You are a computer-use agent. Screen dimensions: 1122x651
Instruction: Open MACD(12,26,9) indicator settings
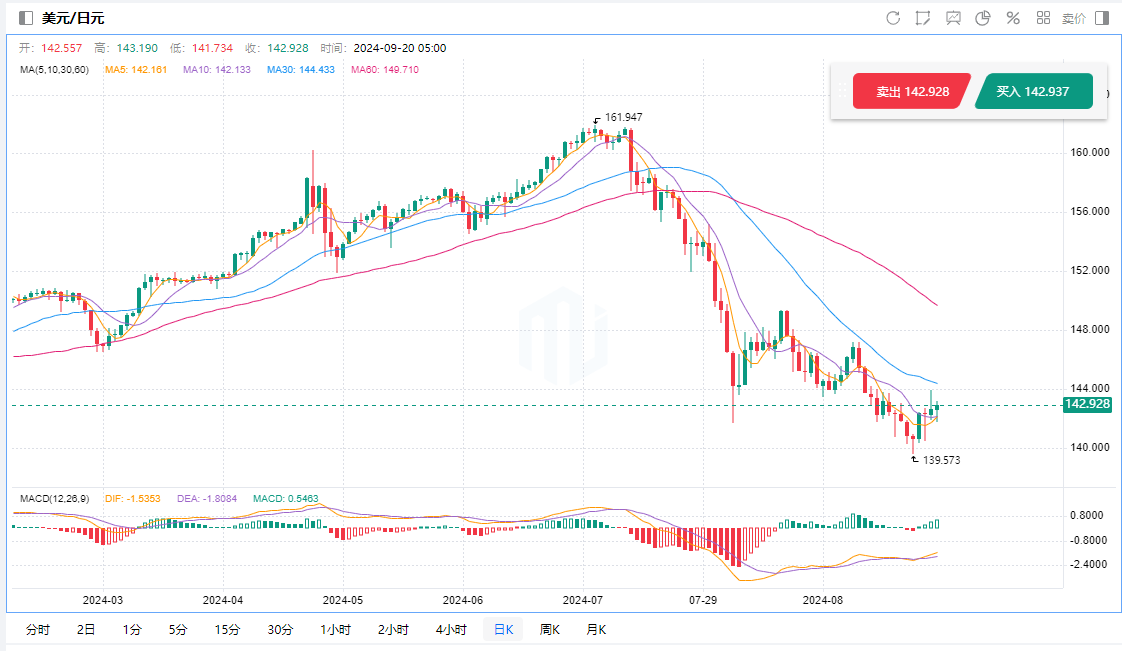(x=56, y=497)
